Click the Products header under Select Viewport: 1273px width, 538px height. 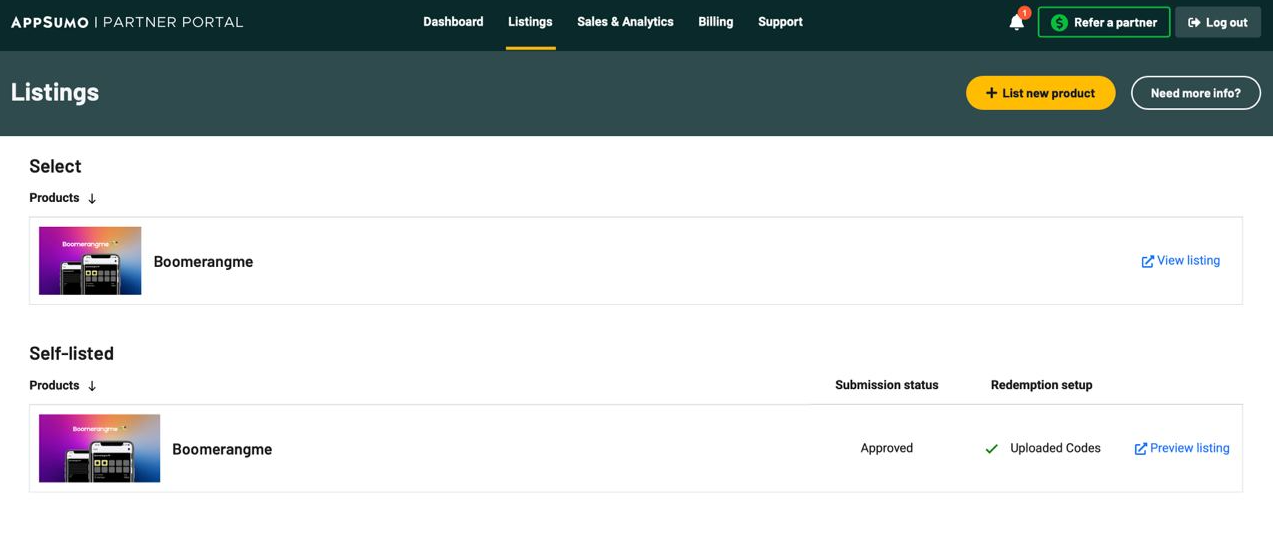coord(54,198)
